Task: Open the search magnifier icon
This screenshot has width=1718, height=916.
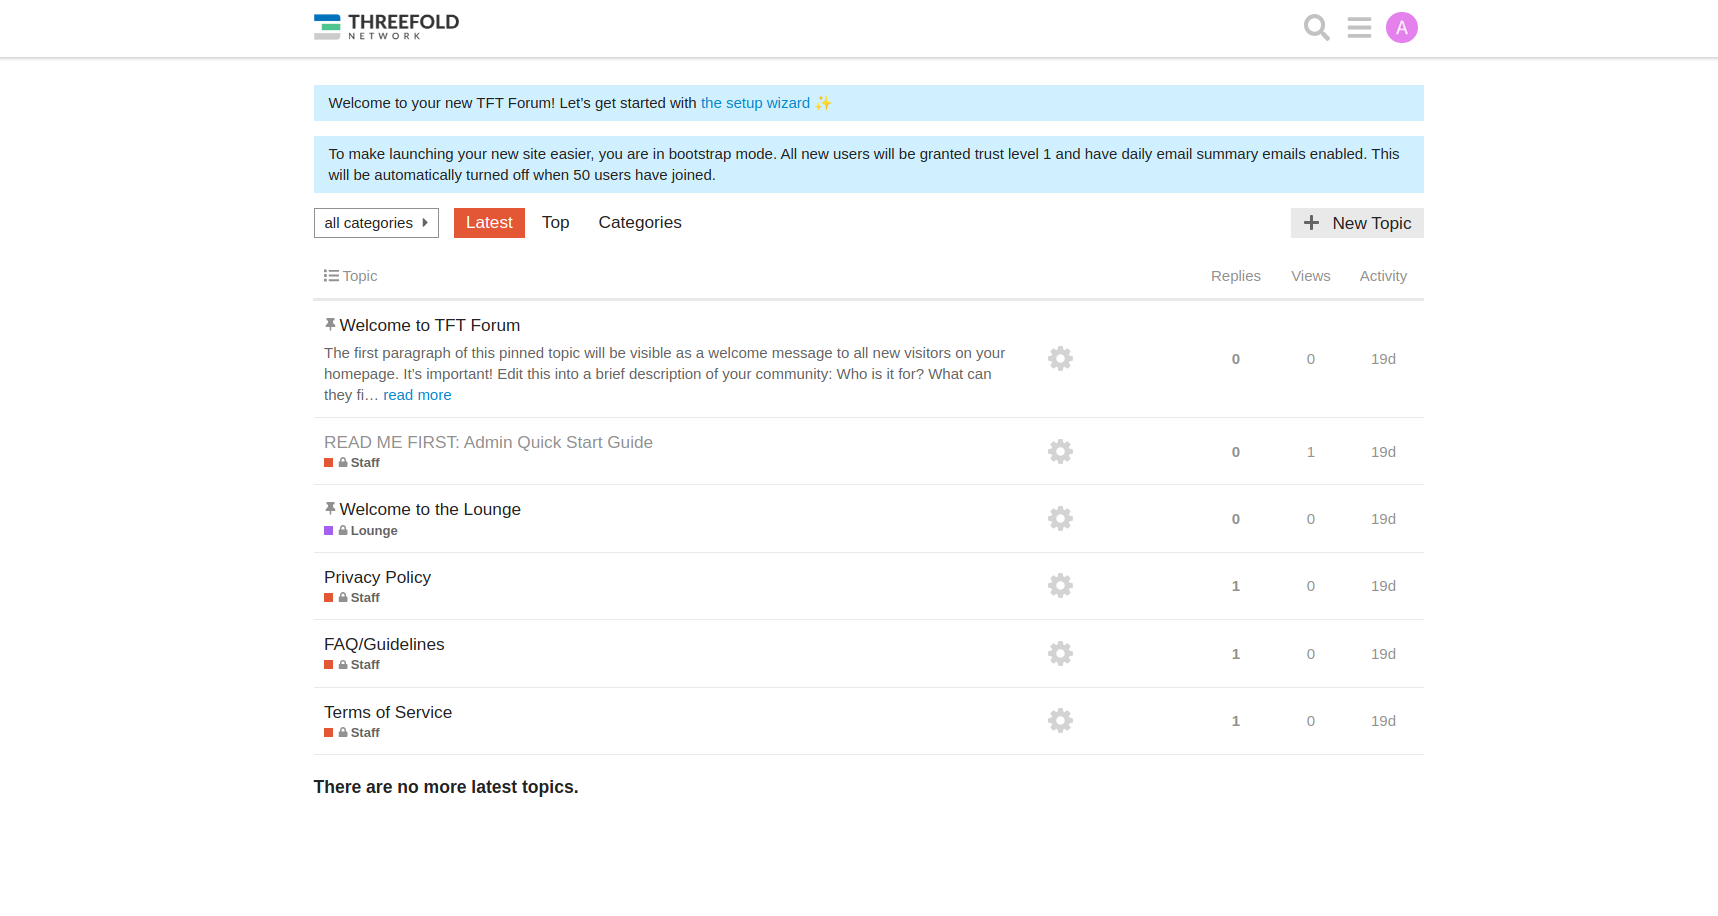Action: pyautogui.click(x=1316, y=28)
